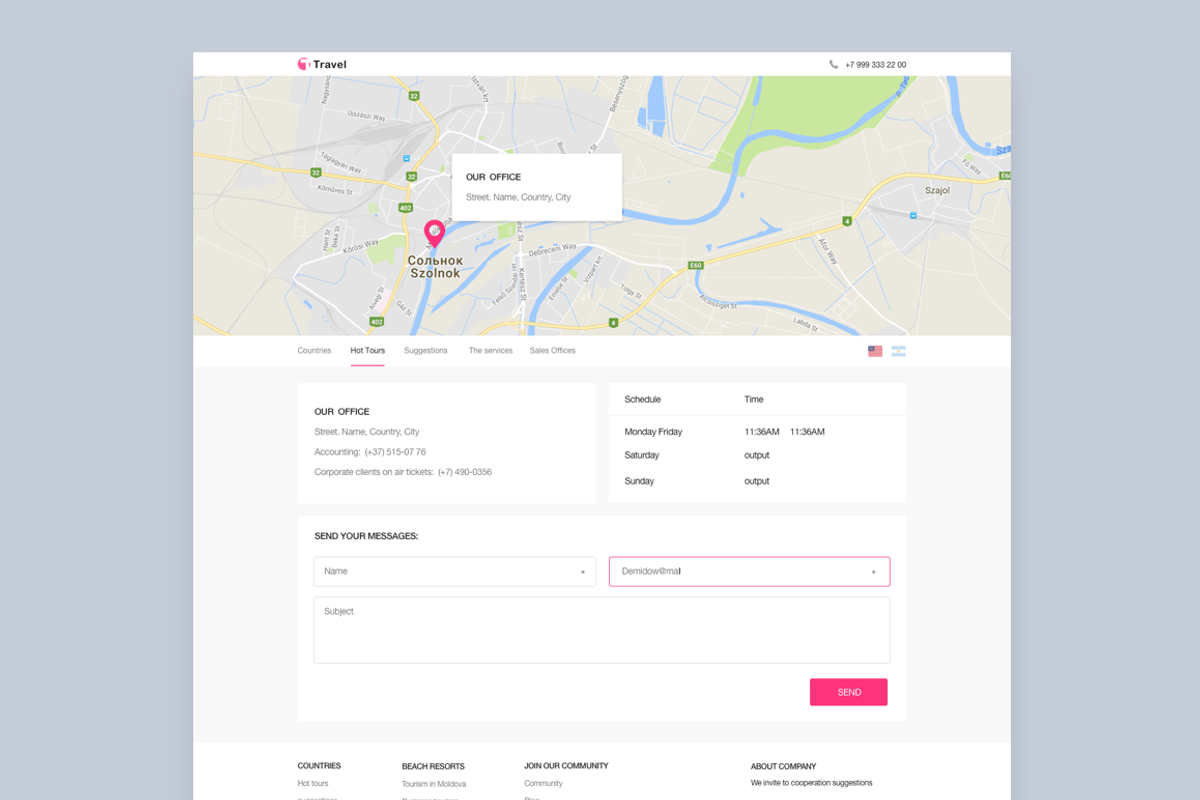Click the pink SEND button
Image resolution: width=1200 pixels, height=800 pixels.
point(848,692)
